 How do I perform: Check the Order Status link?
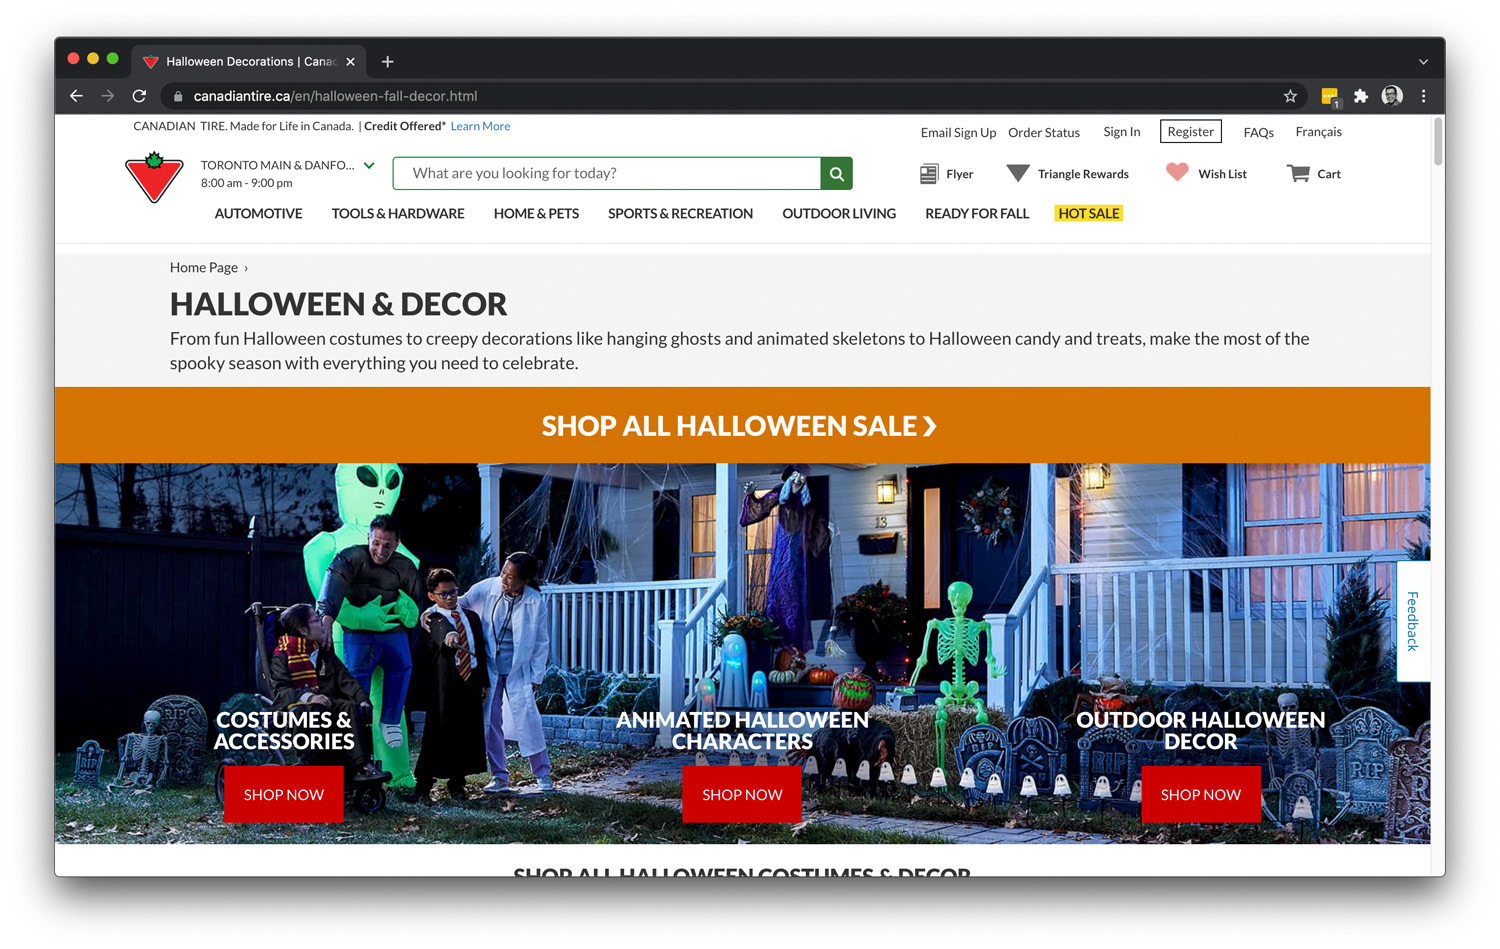[1044, 132]
